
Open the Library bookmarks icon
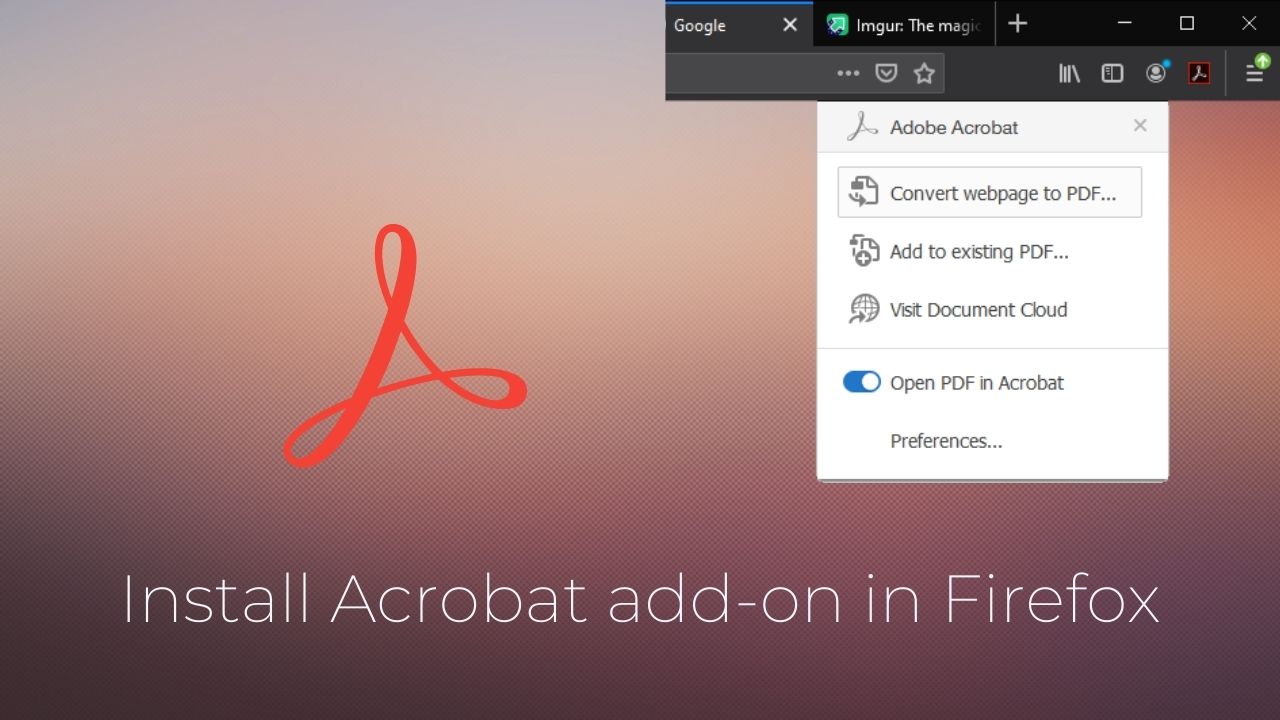(x=1069, y=73)
